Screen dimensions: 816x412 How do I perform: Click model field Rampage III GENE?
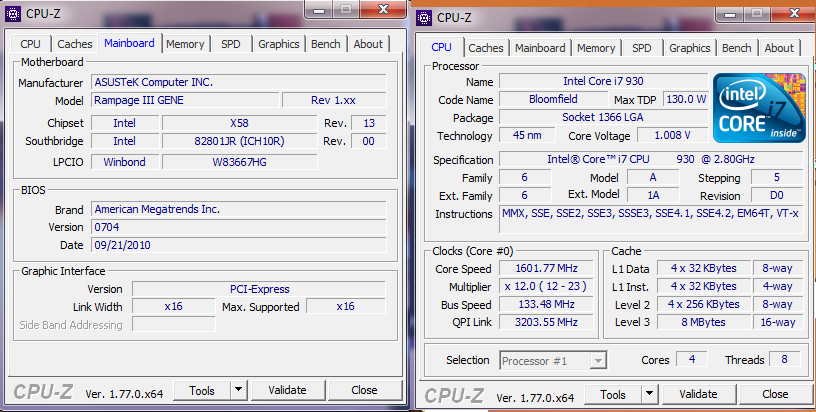185,100
